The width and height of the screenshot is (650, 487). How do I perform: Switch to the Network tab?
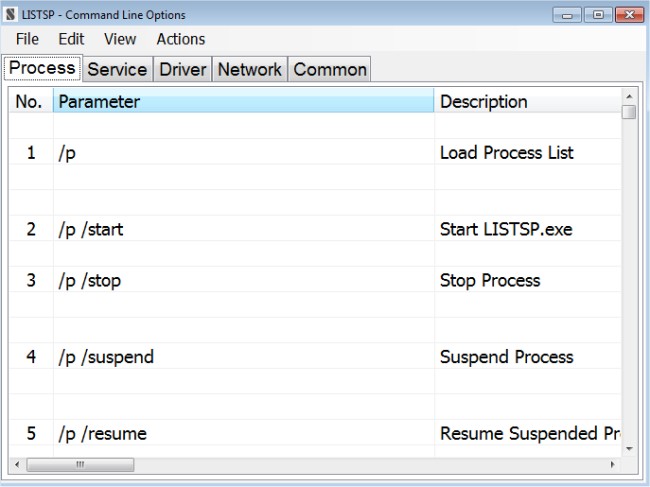coord(250,69)
